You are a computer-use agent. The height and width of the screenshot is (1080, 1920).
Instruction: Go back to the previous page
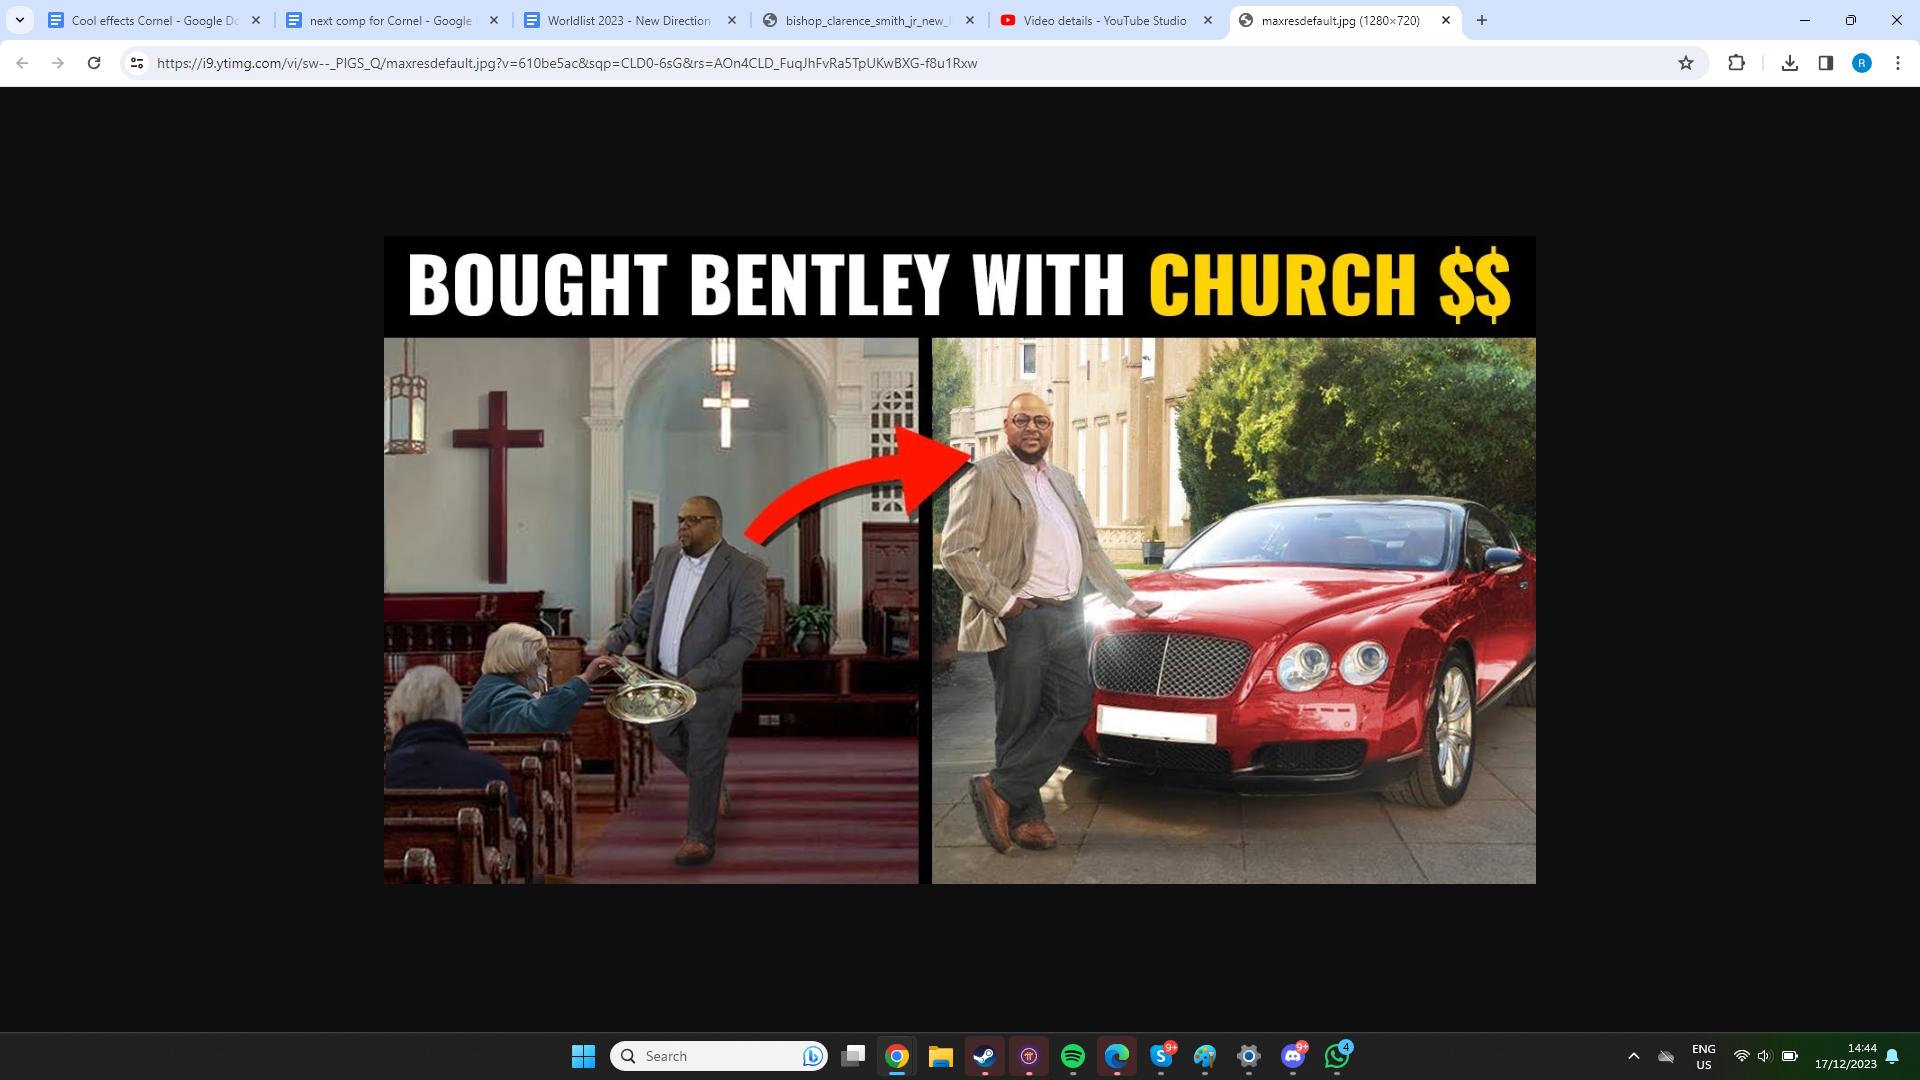[22, 63]
